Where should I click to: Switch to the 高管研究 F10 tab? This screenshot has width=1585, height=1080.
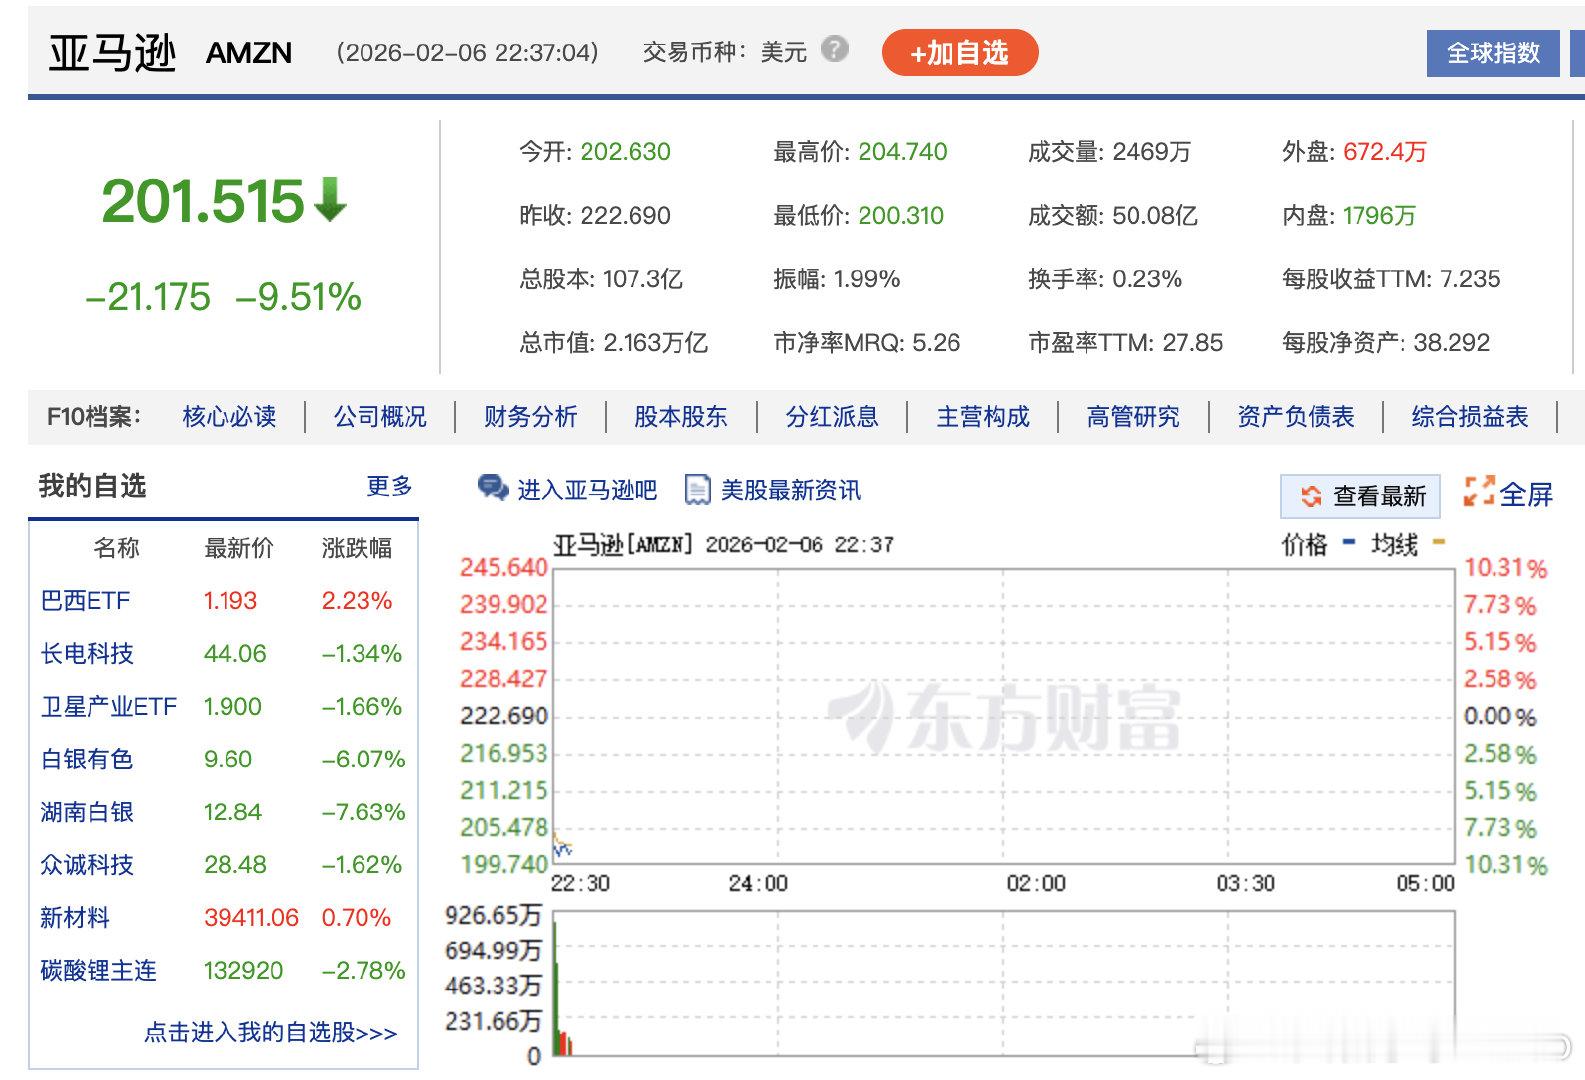click(x=1133, y=417)
